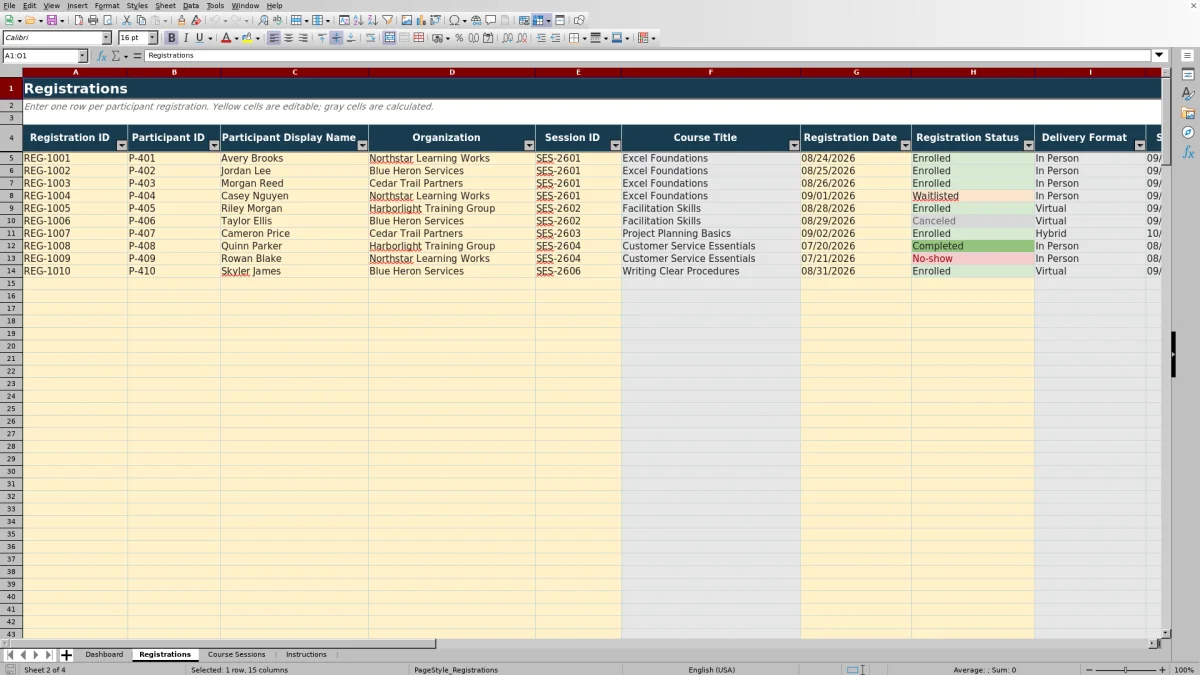Click the next sheet navigation arrow
Viewport: 1200px width, 675px height.
pyautogui.click(x=36, y=655)
